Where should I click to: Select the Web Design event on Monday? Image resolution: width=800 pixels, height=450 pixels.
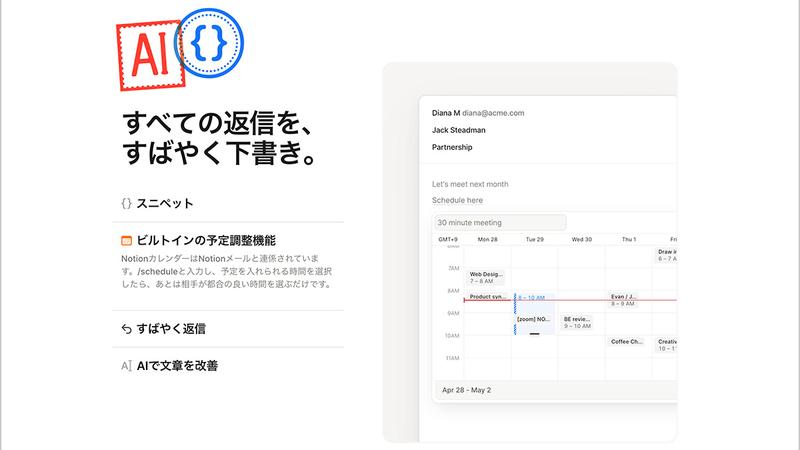pyautogui.click(x=486, y=278)
